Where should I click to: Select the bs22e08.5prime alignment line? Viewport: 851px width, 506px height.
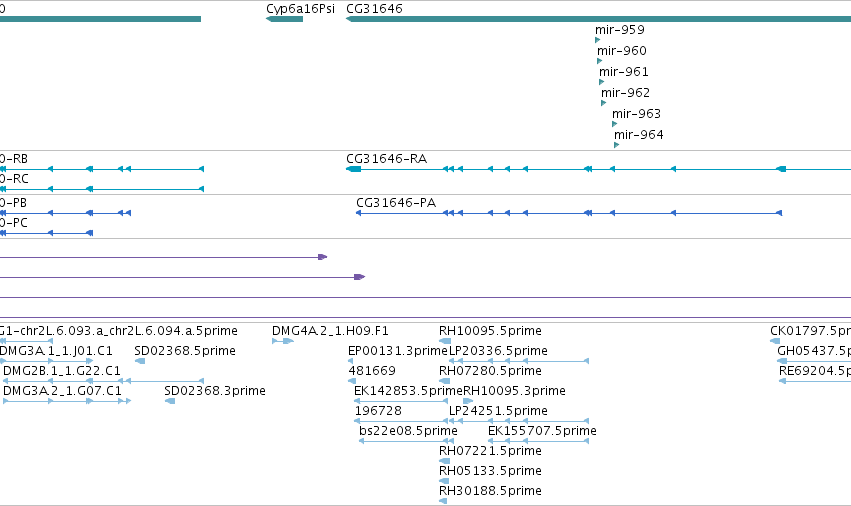(407, 441)
